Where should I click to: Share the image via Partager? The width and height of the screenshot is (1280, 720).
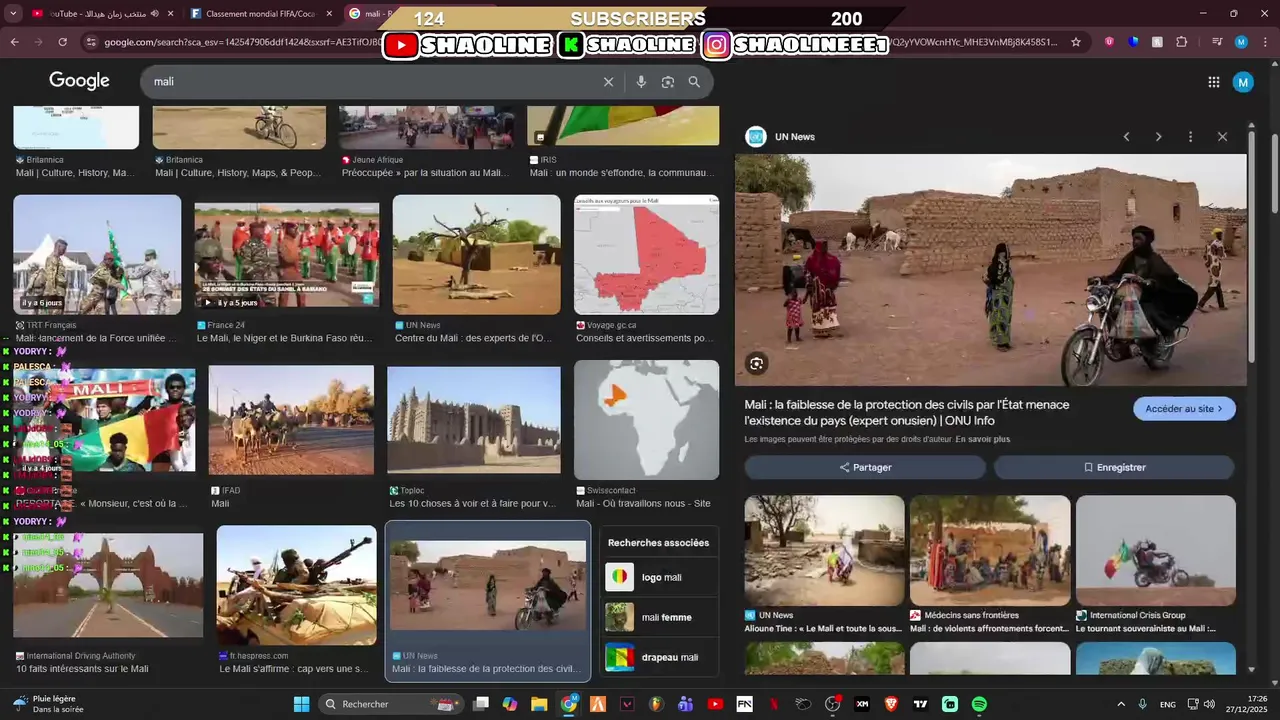[x=865, y=467]
